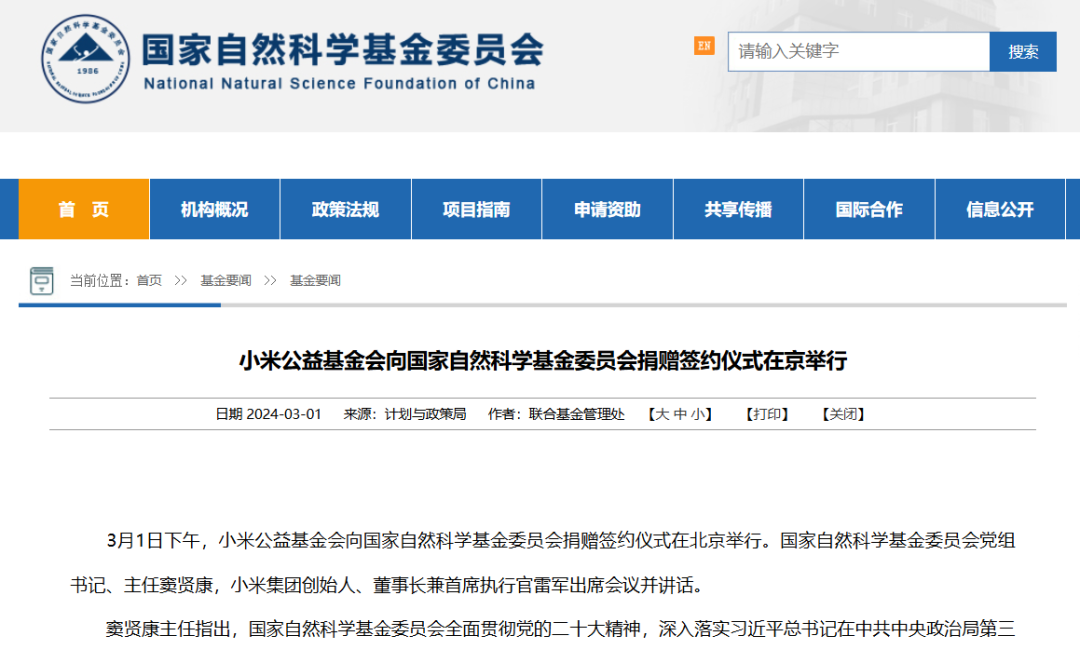Image resolution: width=1080 pixels, height=663 pixels.
Task: Switch language with the orange EN icon
Action: click(x=704, y=46)
